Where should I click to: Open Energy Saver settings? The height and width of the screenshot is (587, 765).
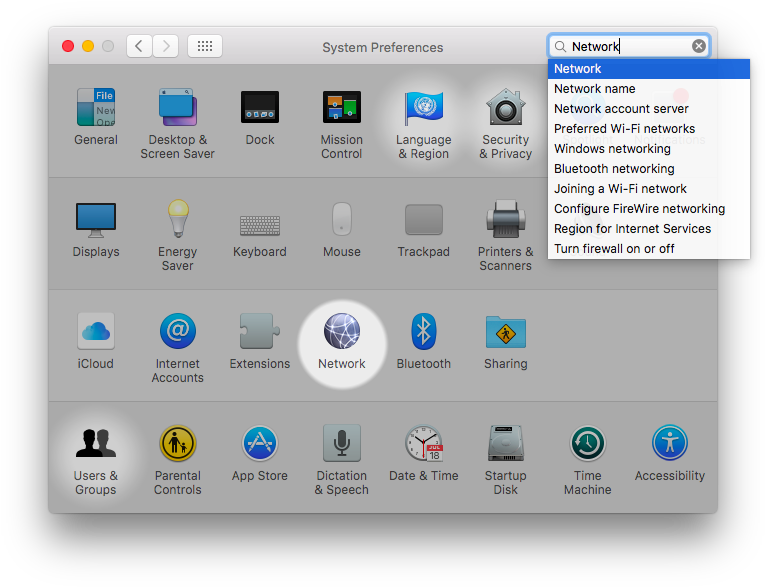178,221
